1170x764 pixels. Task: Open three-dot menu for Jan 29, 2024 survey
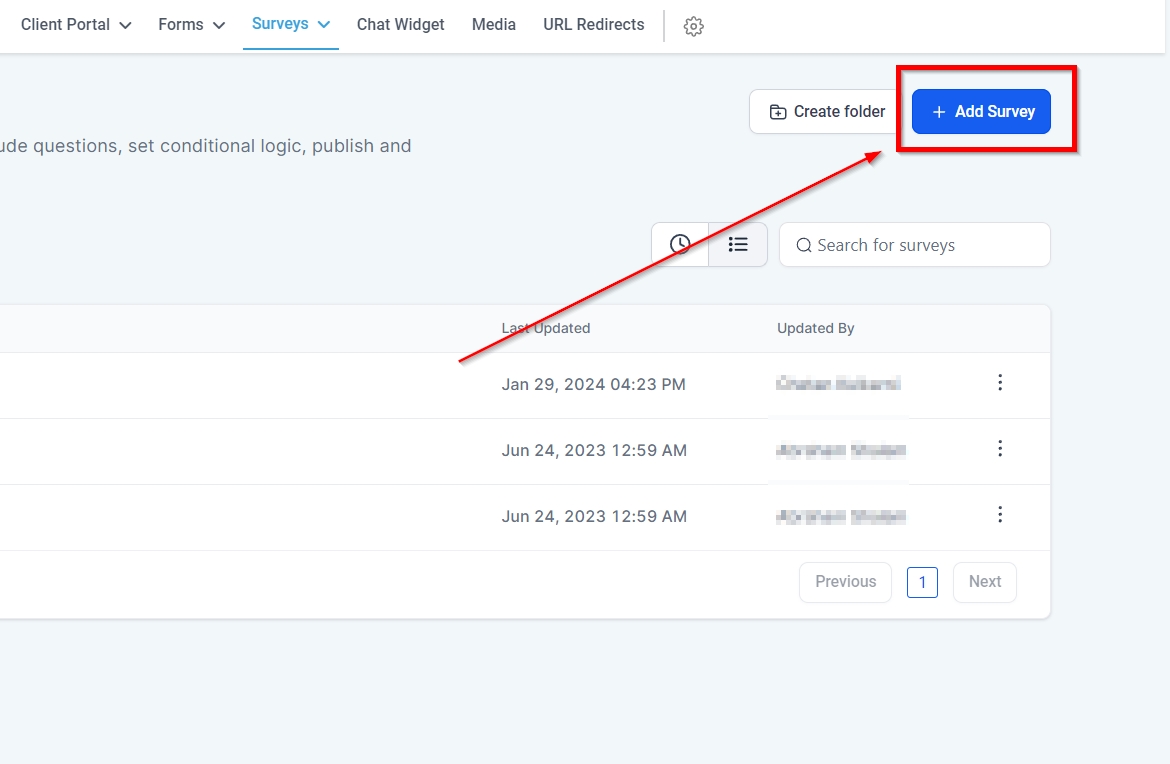point(999,383)
